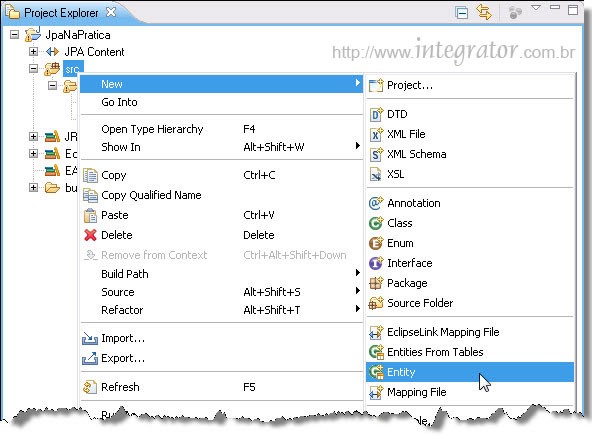This screenshot has height=436, width=592.
Task: Open the Refactor submenu
Action: pyautogui.click(x=222, y=310)
